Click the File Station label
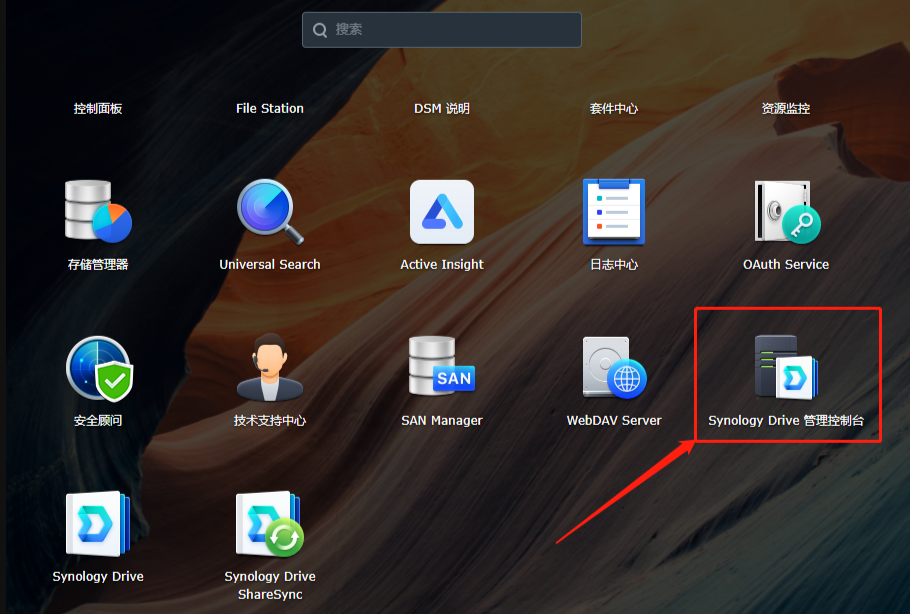Viewport: 910px width, 614px height. (x=270, y=108)
